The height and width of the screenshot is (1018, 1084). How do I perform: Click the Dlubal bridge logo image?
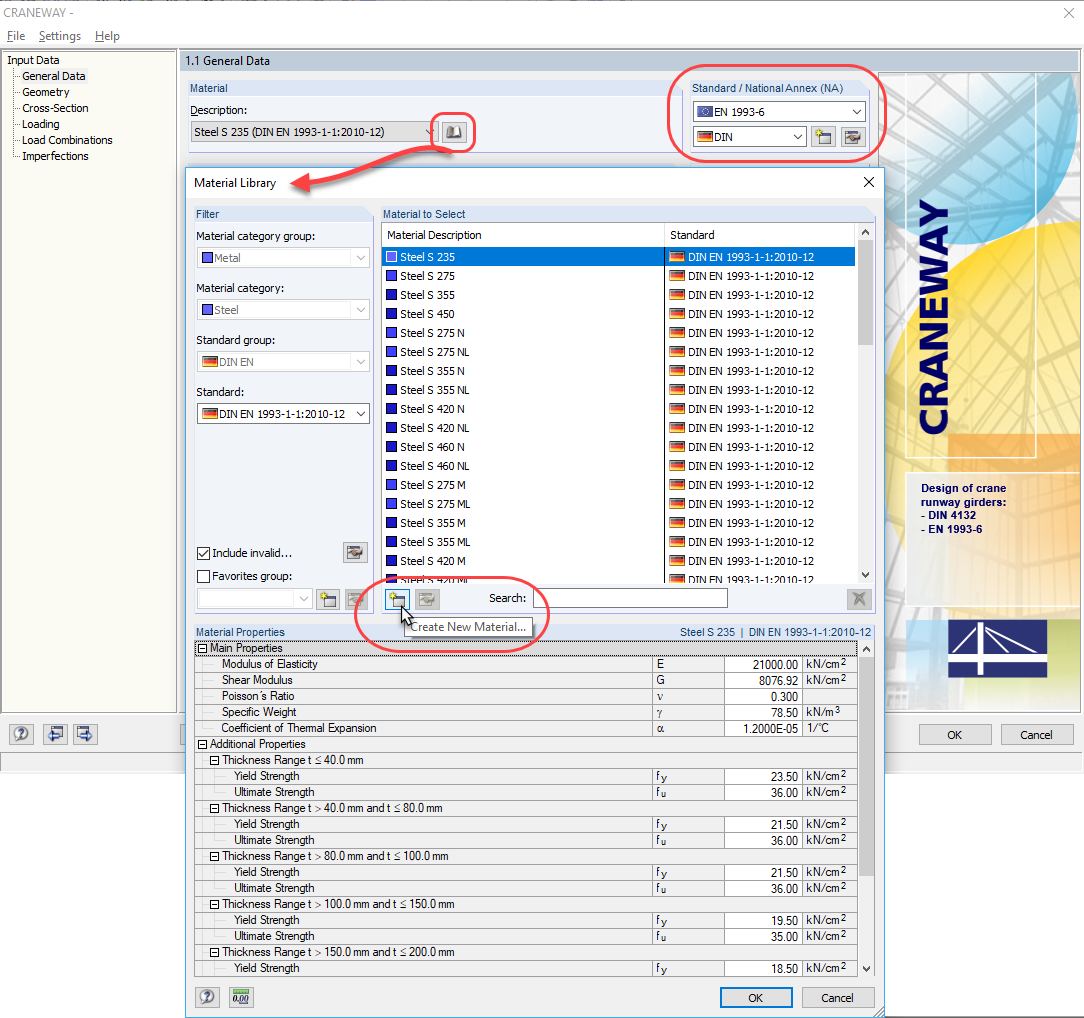click(x=997, y=648)
